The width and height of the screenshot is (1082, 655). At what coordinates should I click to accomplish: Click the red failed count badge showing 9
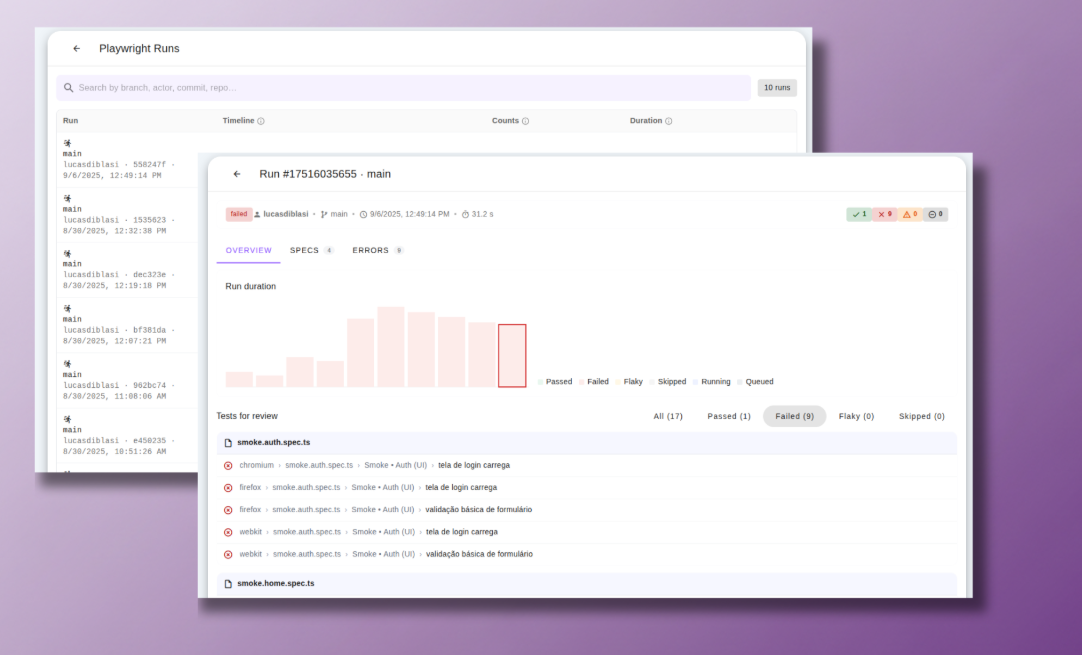pos(886,213)
